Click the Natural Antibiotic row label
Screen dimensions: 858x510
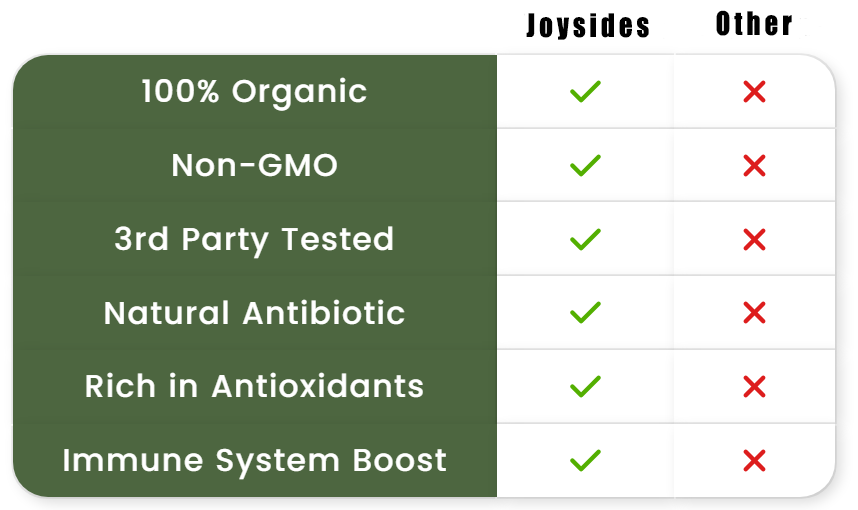coord(254,313)
